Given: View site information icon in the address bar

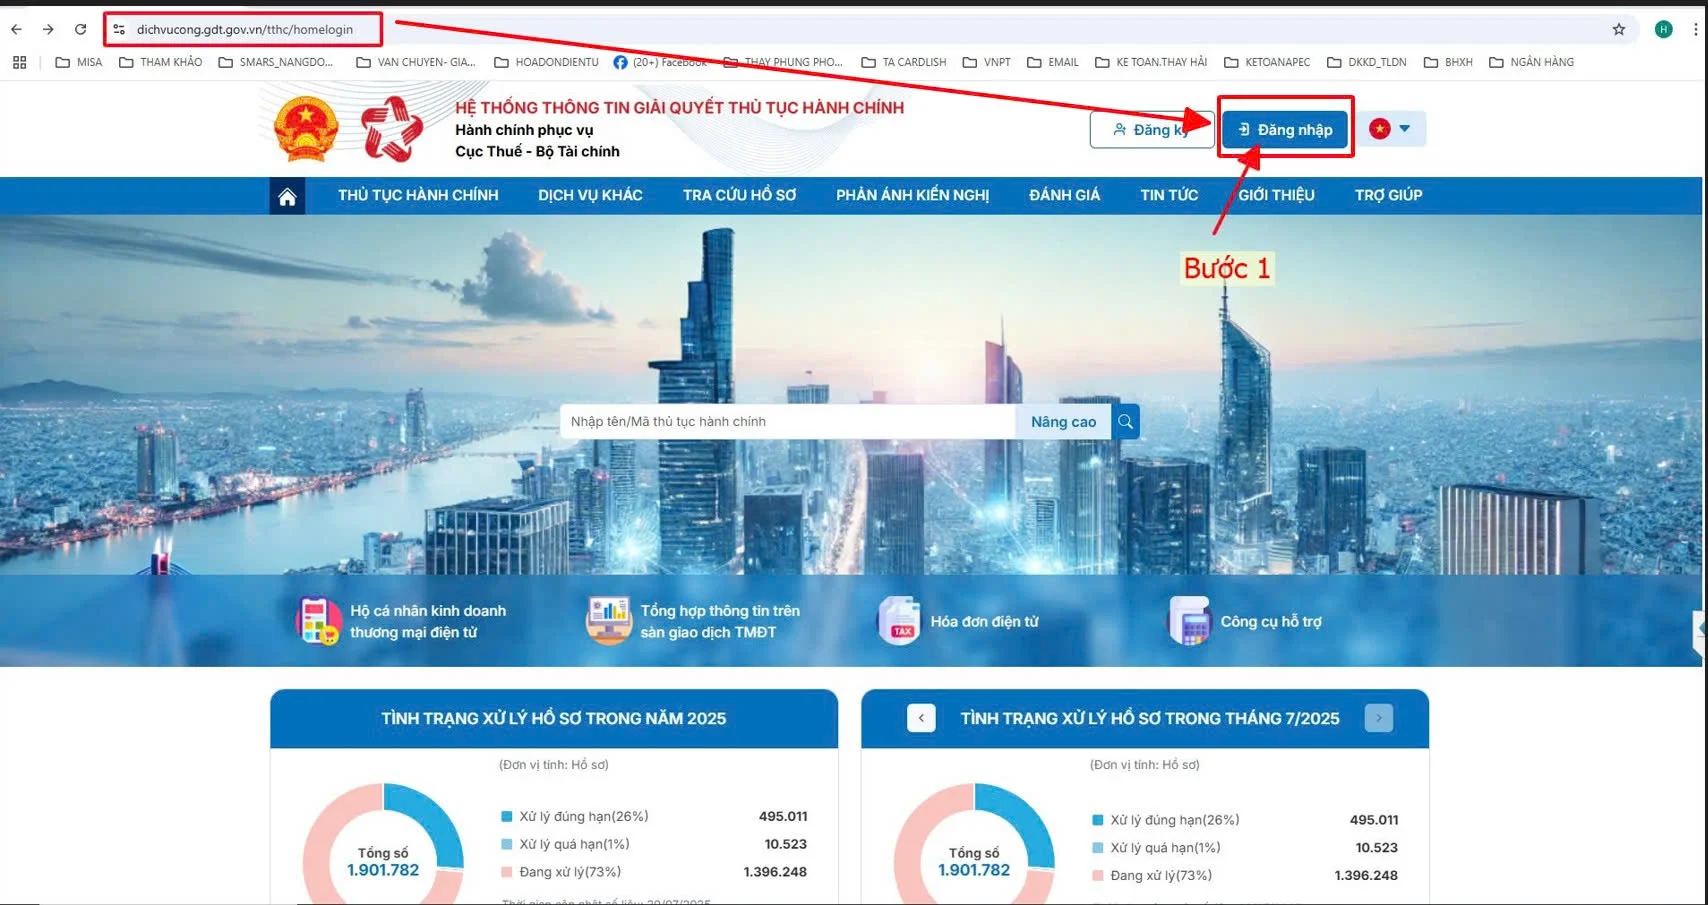Looking at the screenshot, I should [119, 29].
